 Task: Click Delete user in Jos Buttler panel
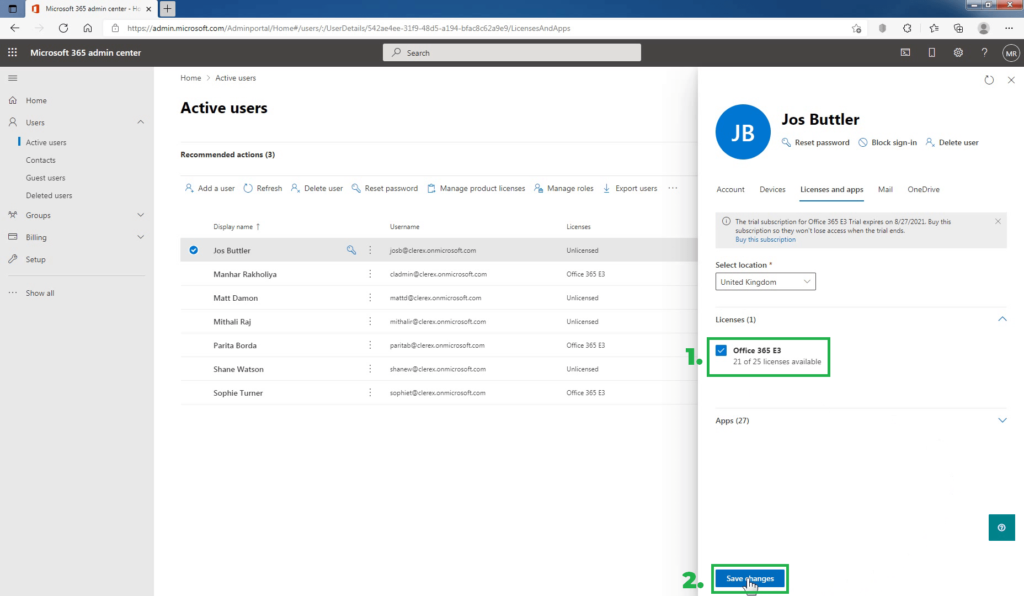(952, 142)
